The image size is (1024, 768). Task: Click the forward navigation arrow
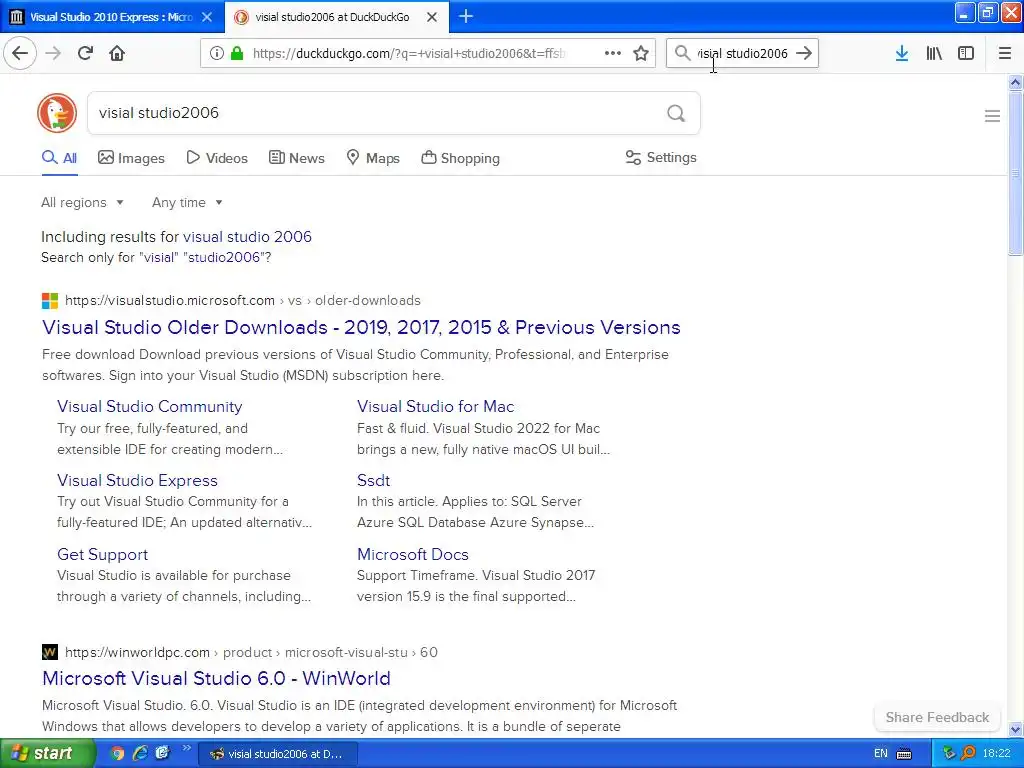[x=53, y=53]
